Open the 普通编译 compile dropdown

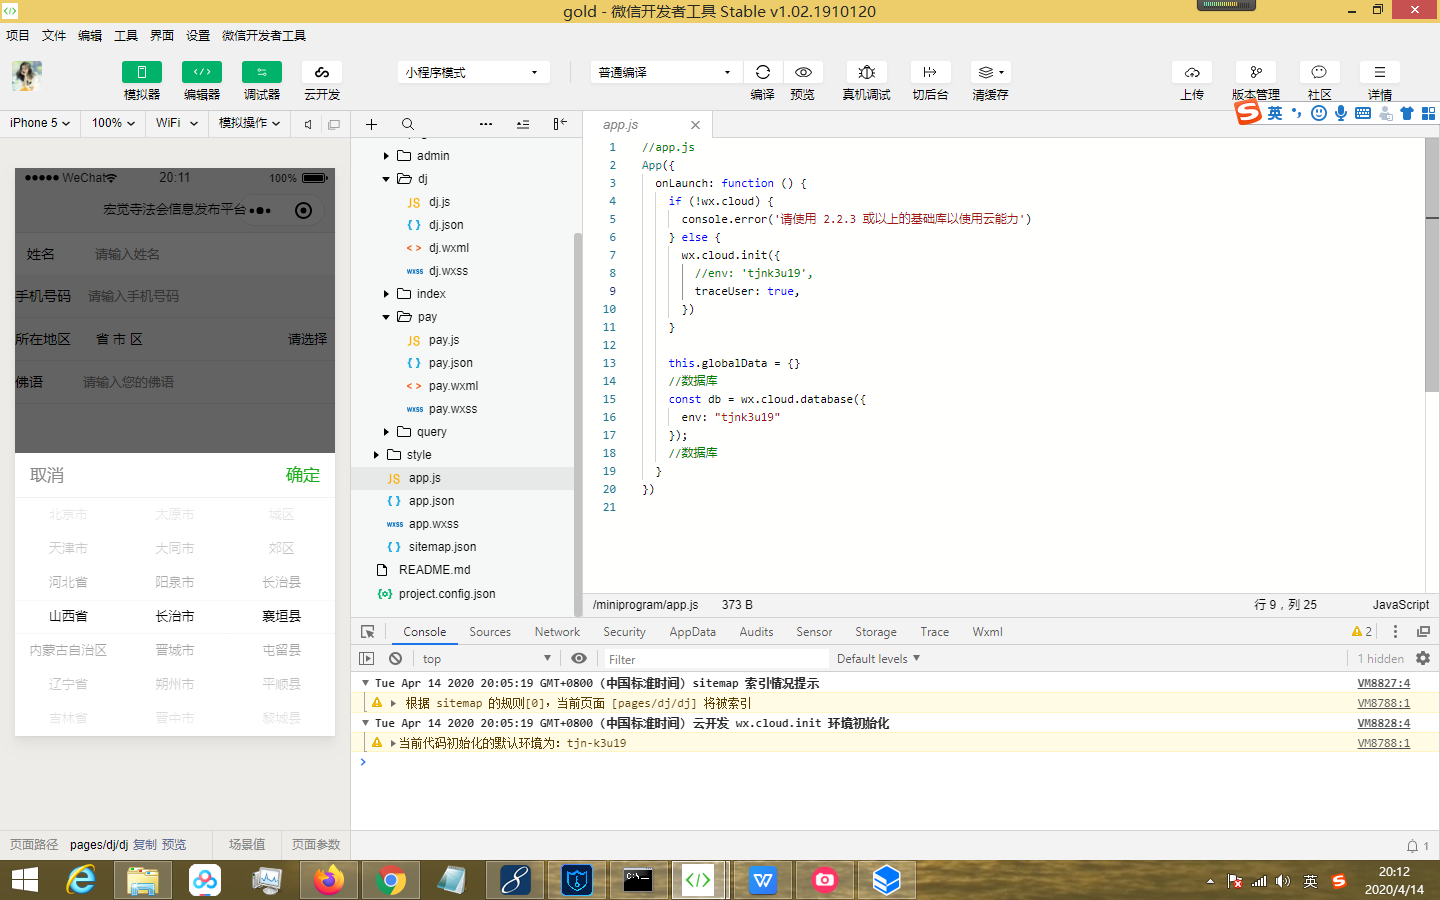pos(666,72)
